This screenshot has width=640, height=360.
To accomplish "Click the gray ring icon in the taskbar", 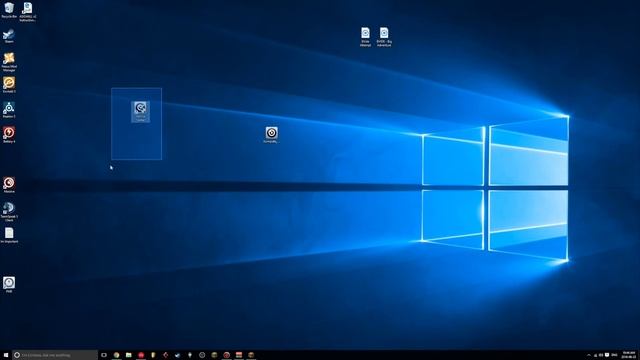I will tap(202, 355).
